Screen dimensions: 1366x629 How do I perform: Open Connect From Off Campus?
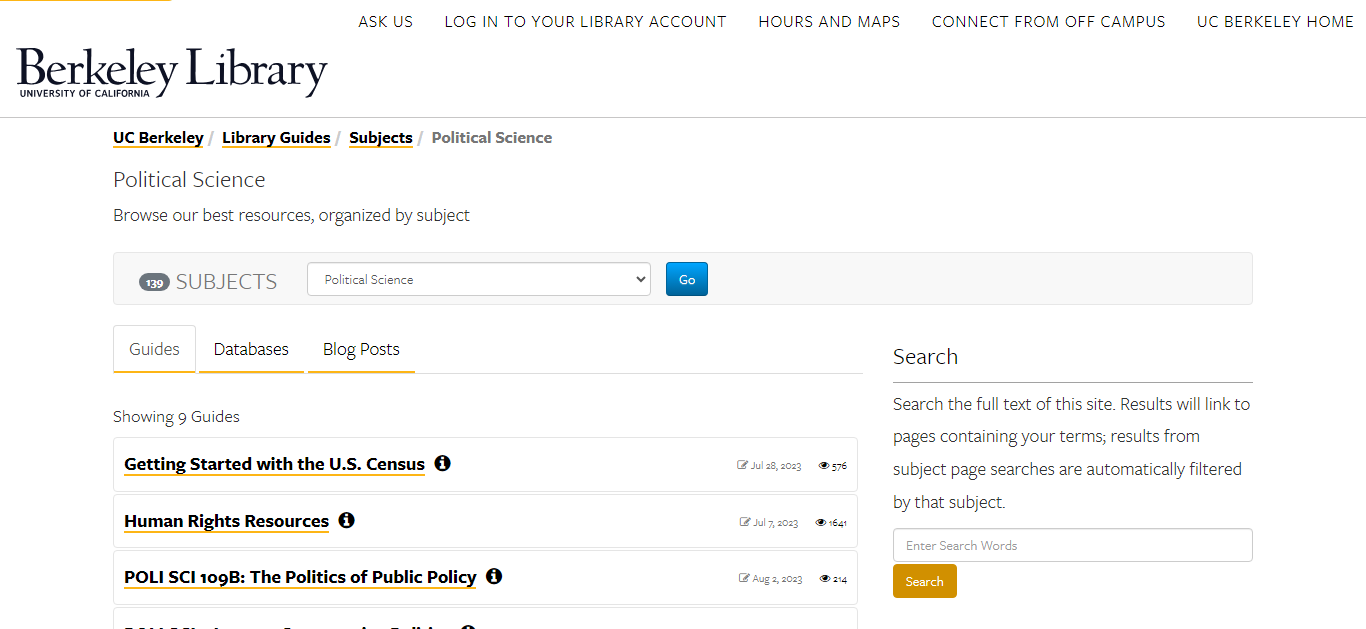(x=1049, y=22)
